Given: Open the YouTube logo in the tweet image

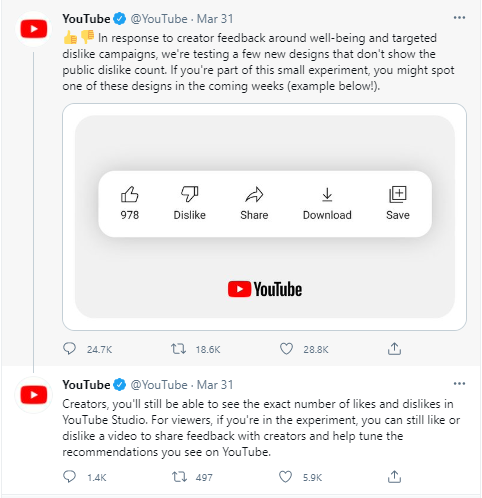Looking at the screenshot, I should coord(265,289).
